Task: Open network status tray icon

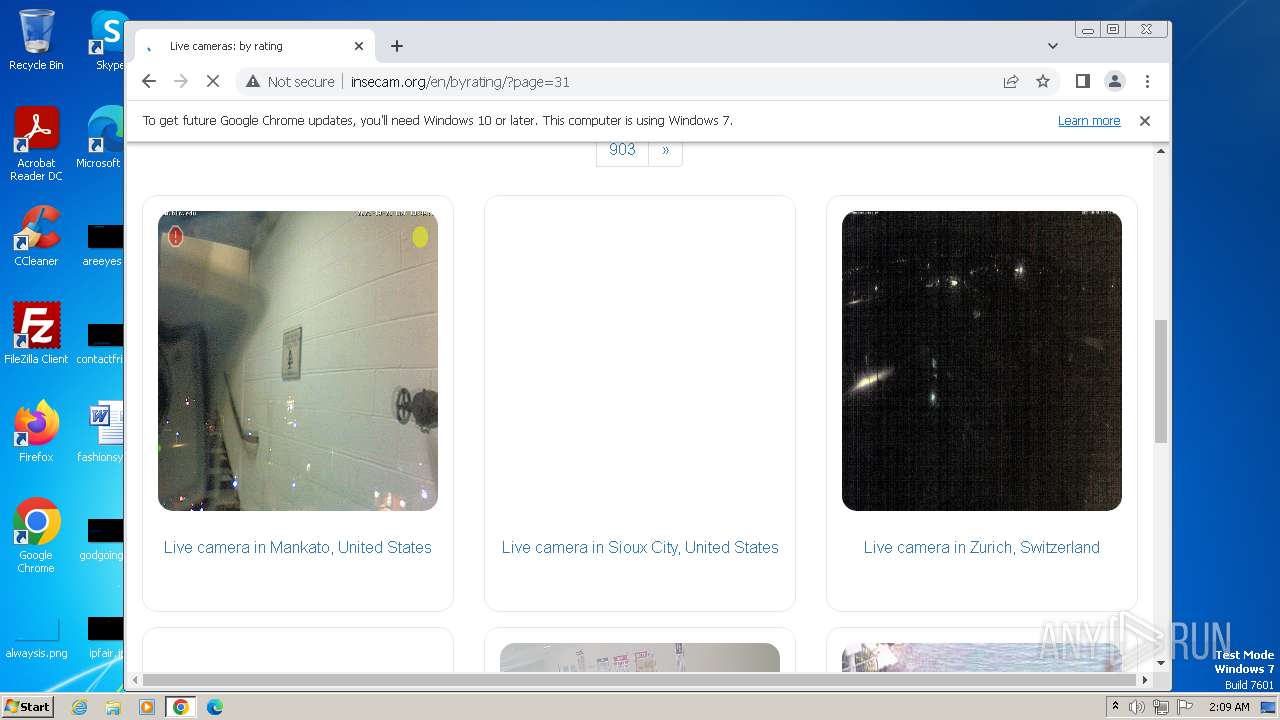Action: pos(1160,707)
